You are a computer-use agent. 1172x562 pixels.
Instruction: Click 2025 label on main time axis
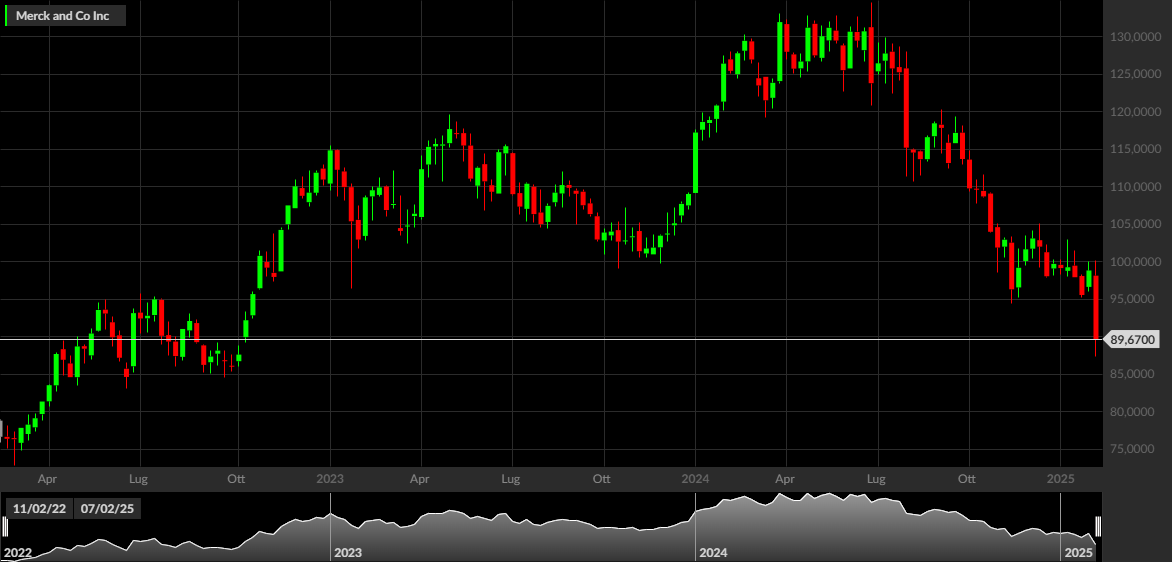1061,477
